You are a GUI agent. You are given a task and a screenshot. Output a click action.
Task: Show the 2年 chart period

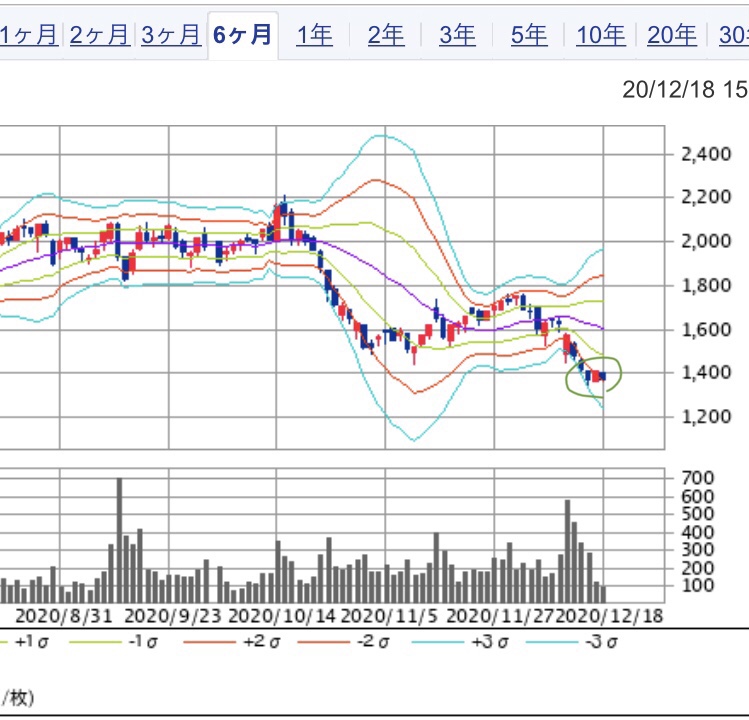(x=386, y=35)
